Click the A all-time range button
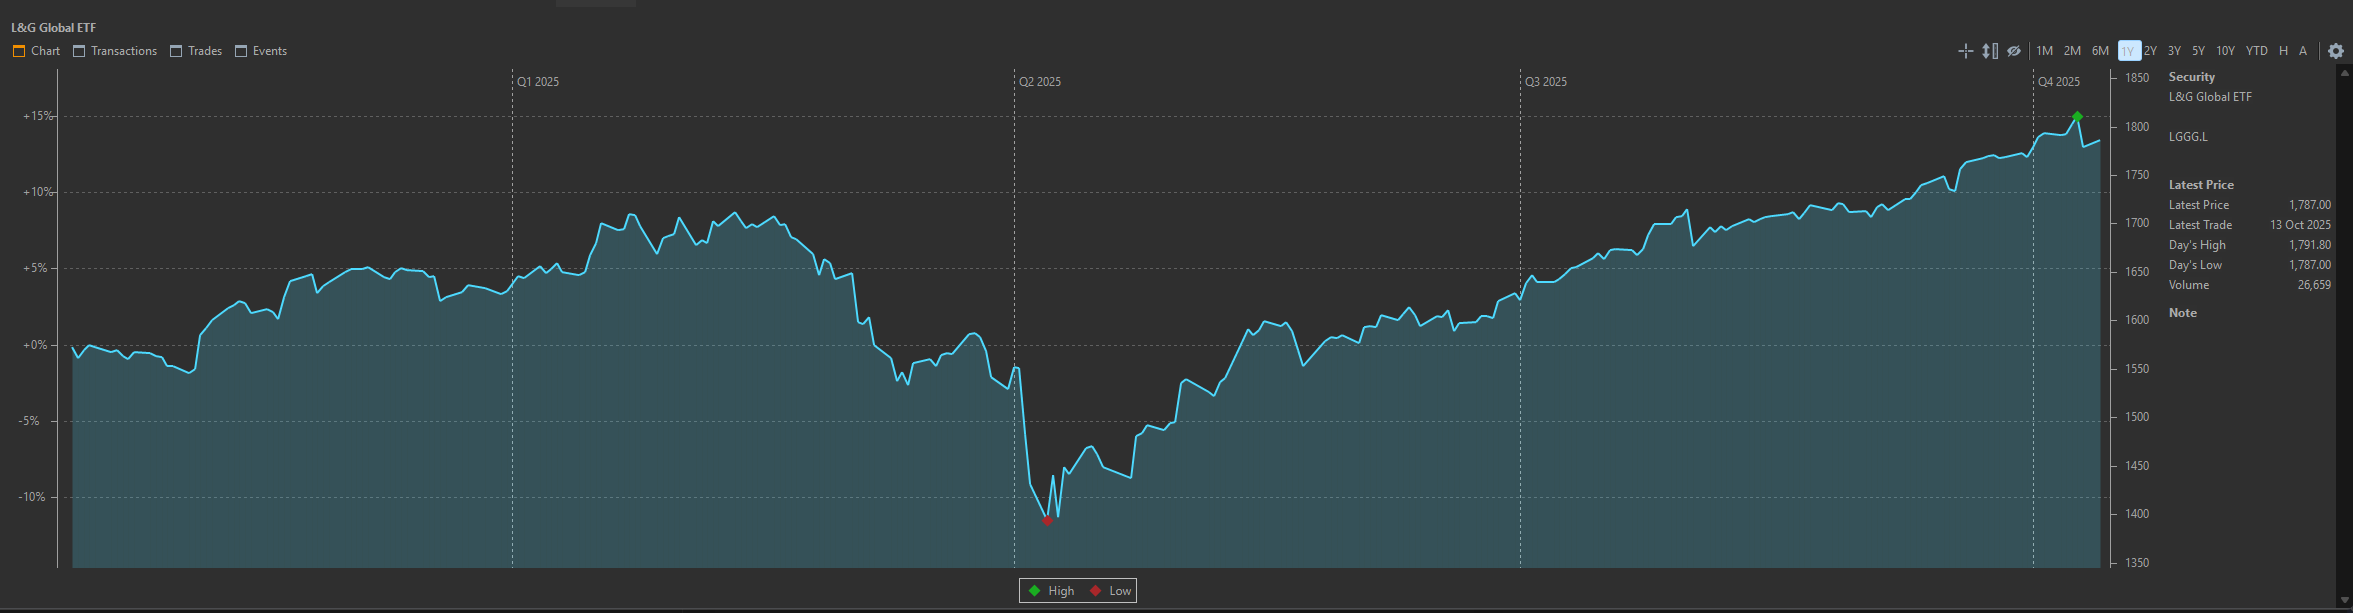Screen dimensions: 2353x613 tap(2303, 51)
